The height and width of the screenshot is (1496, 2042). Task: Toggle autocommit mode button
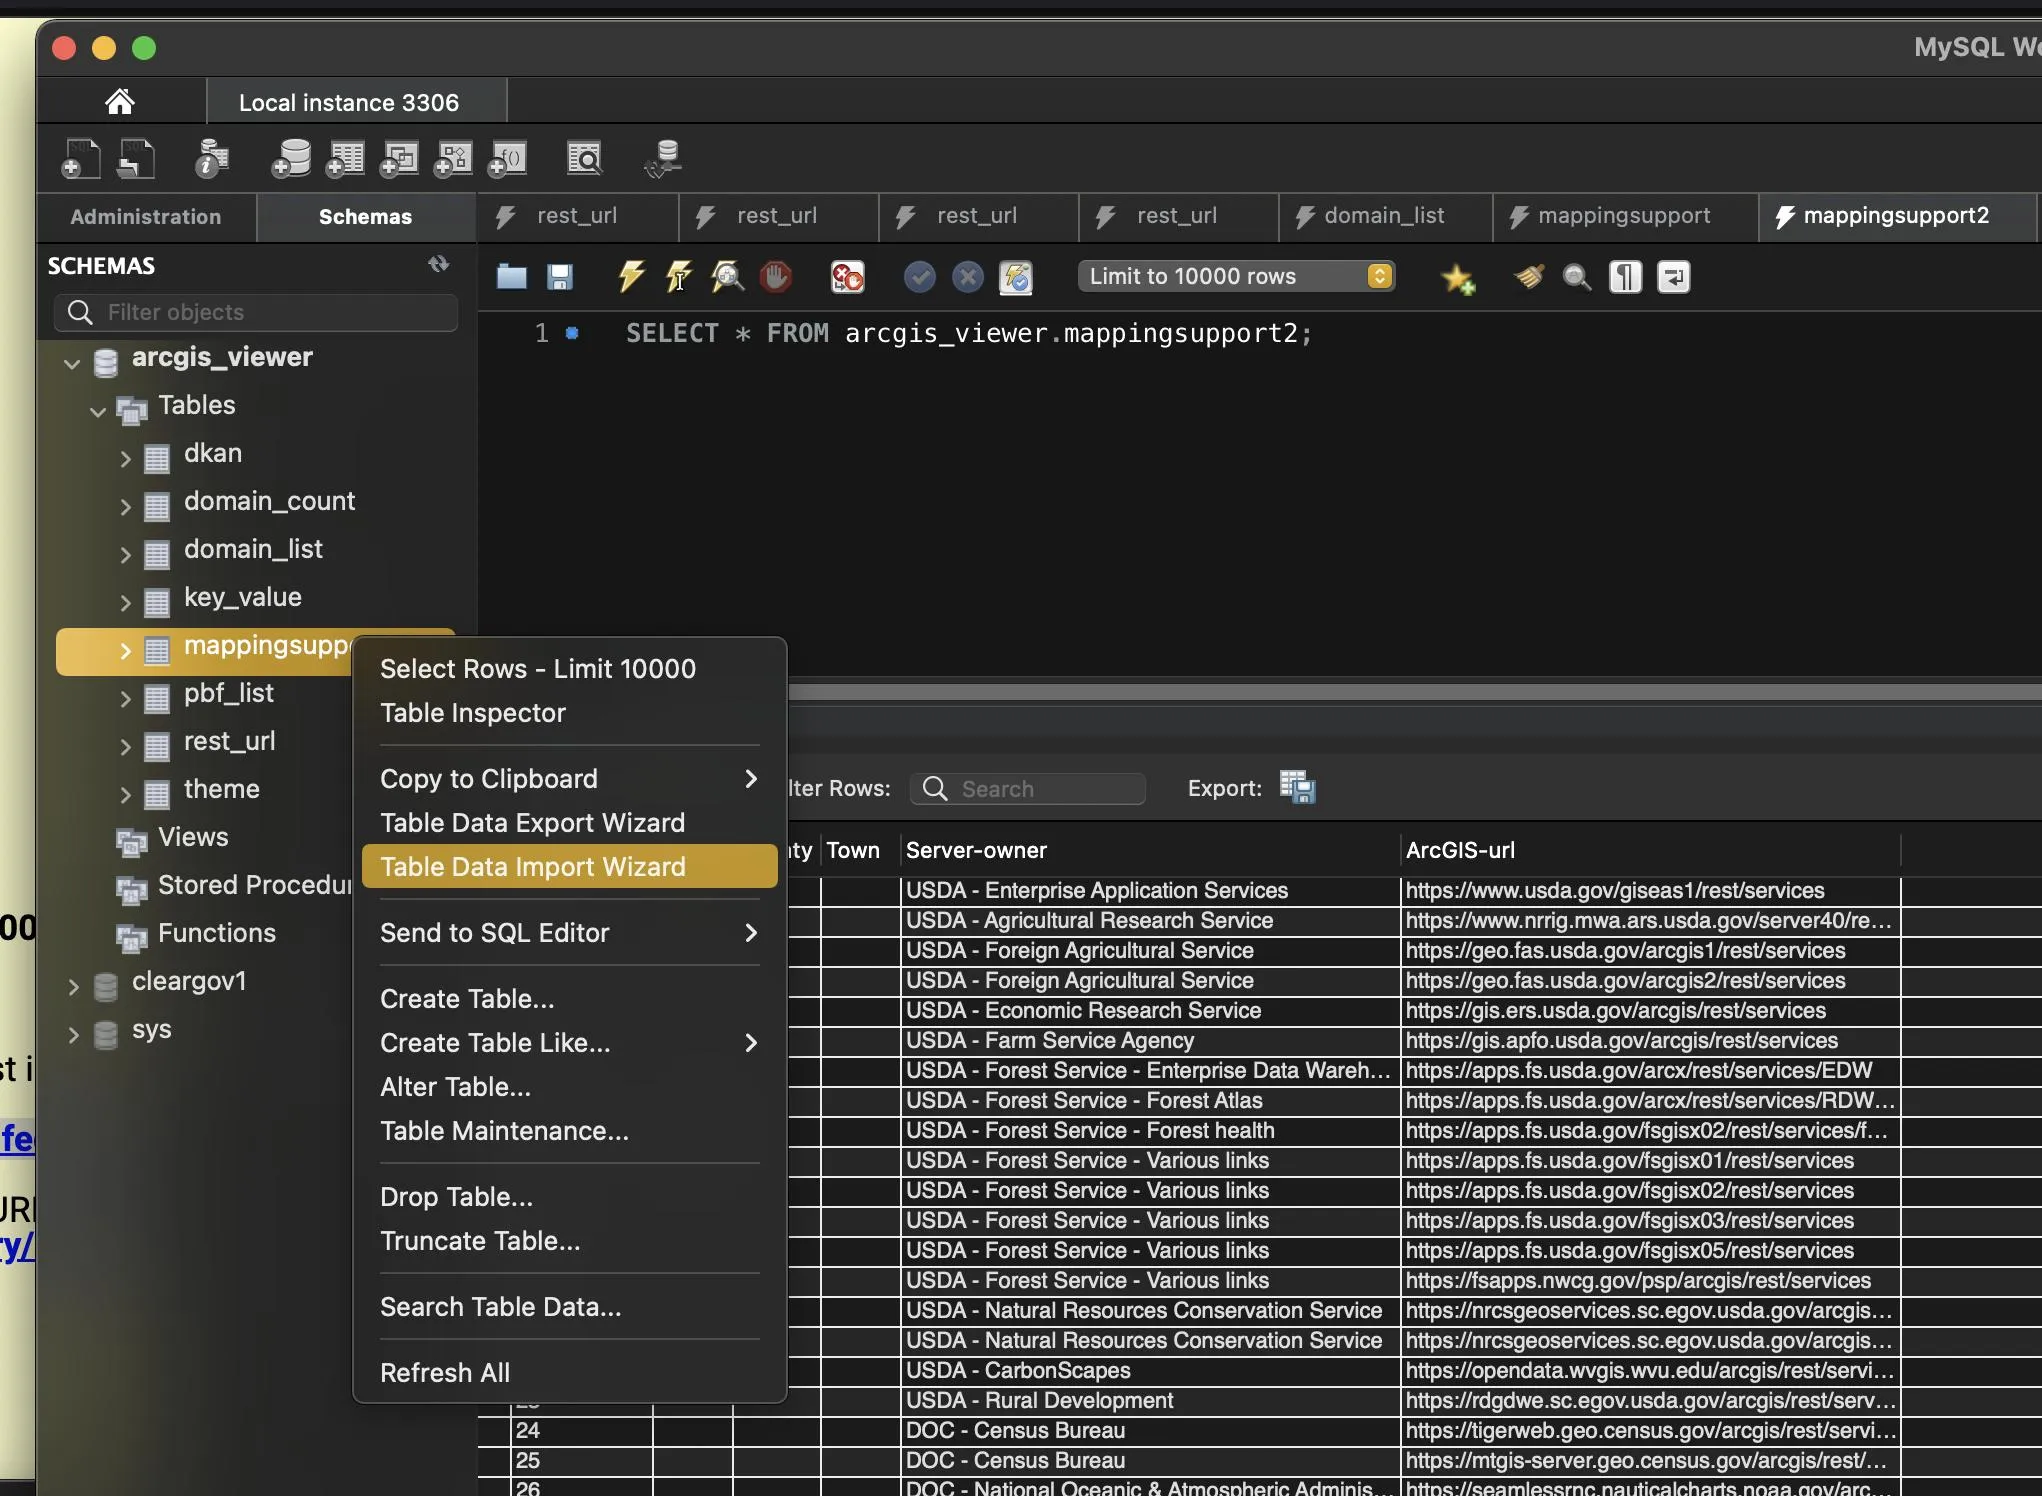(x=1015, y=276)
